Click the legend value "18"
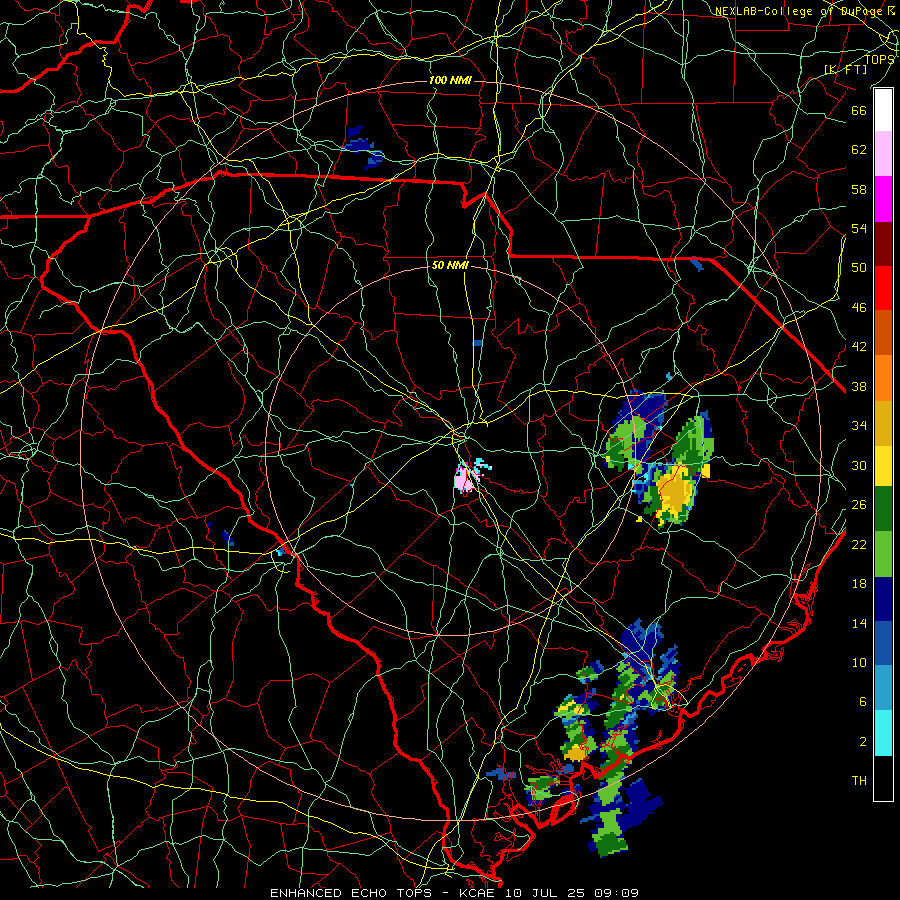This screenshot has height=900, width=900. coord(859,584)
